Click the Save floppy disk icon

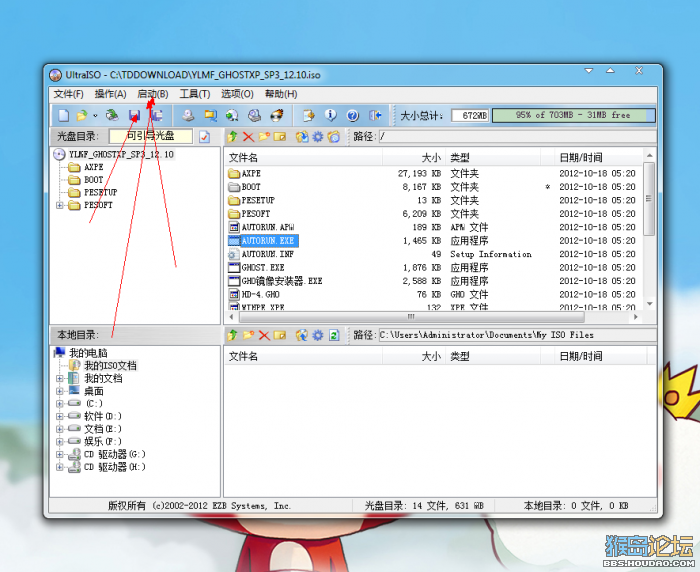(x=134, y=116)
